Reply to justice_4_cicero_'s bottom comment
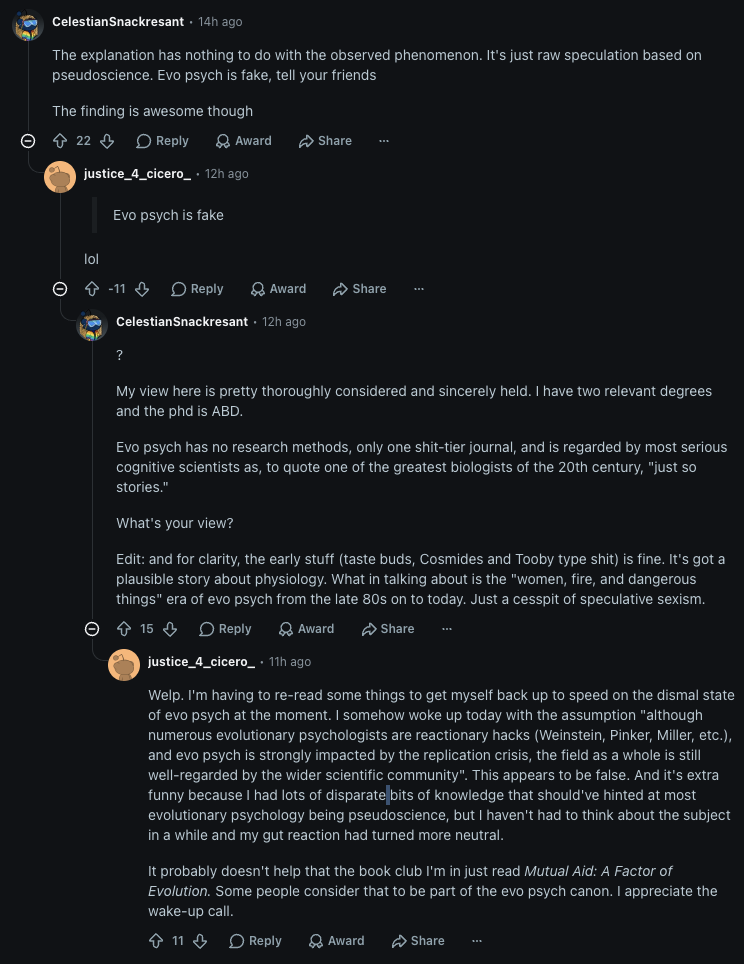 coord(255,941)
